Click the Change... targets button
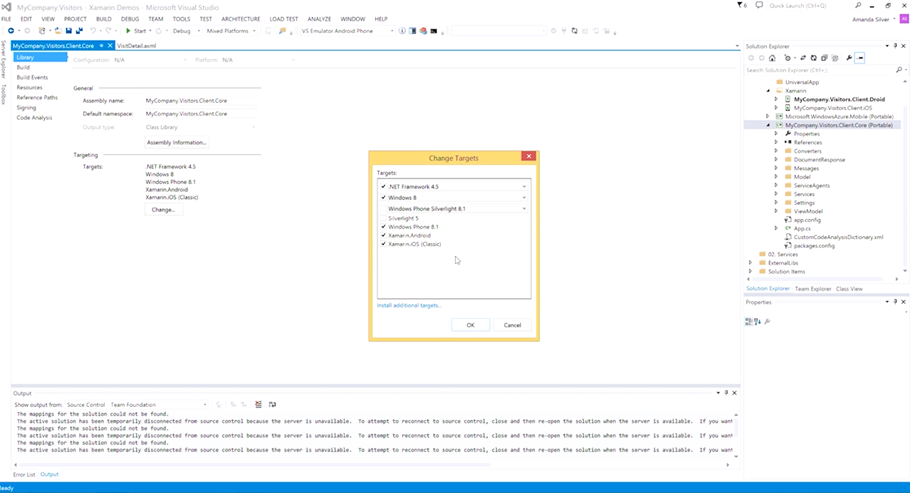910x493 pixels. pos(163,210)
